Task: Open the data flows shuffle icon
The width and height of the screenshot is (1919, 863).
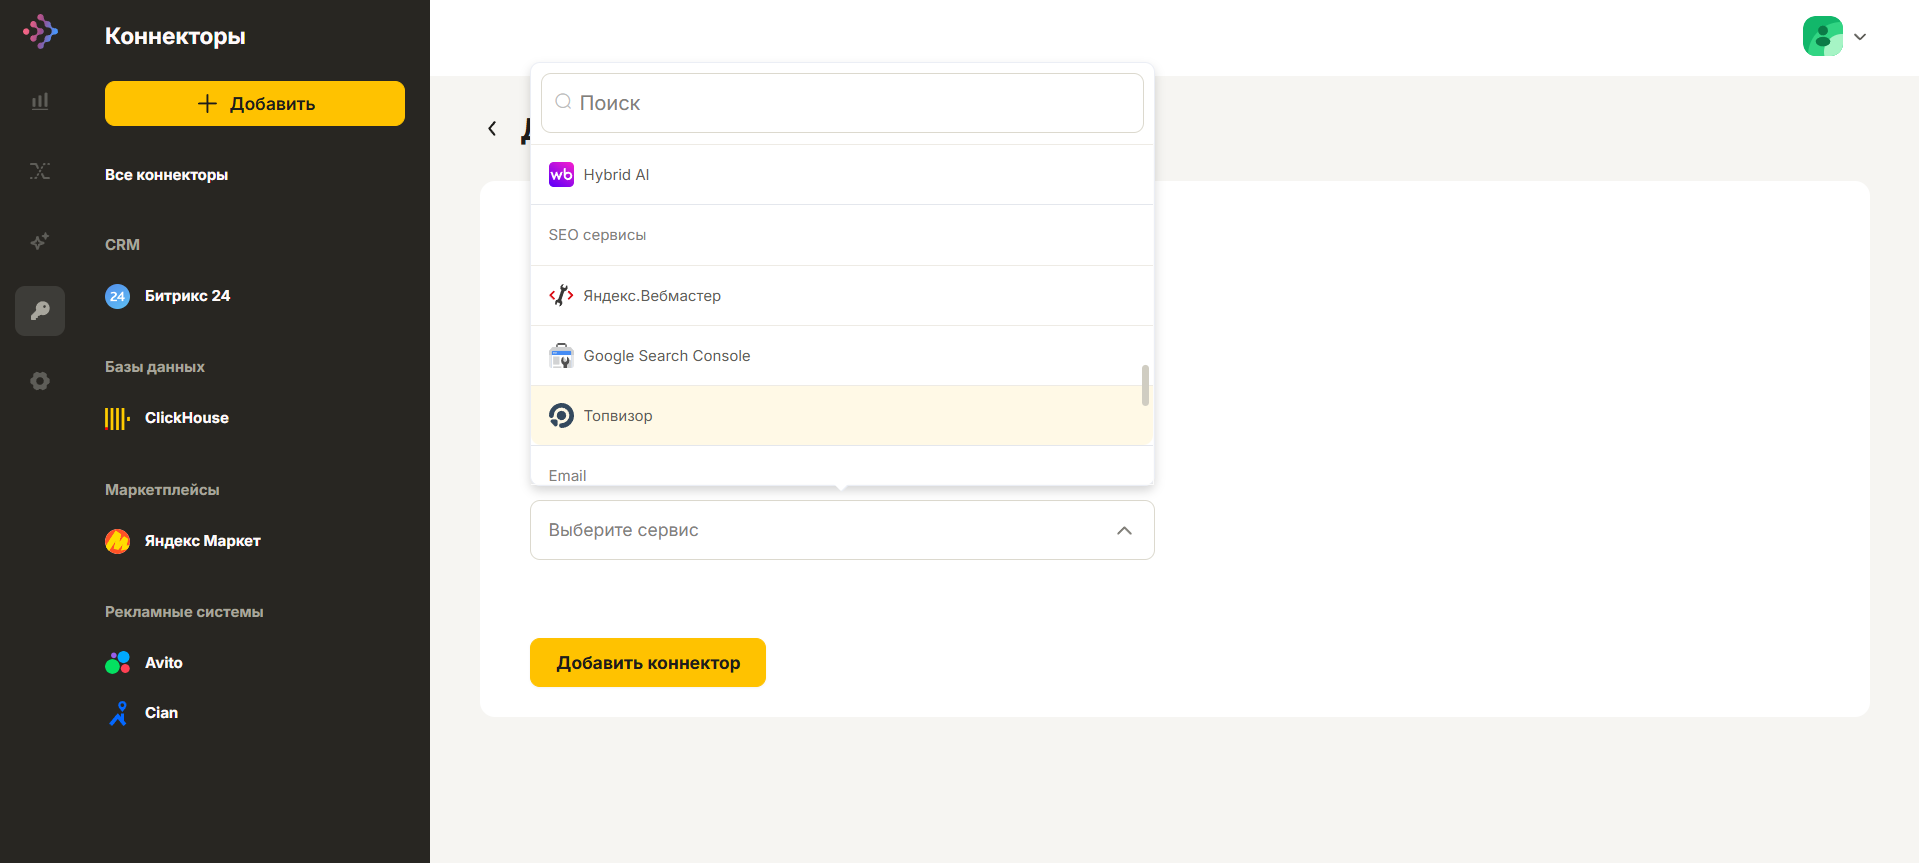Action: click(40, 171)
